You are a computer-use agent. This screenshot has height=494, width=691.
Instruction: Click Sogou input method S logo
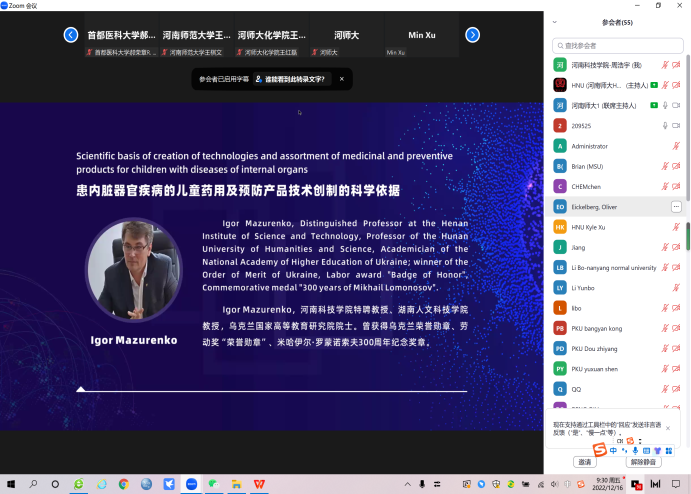(x=599, y=451)
